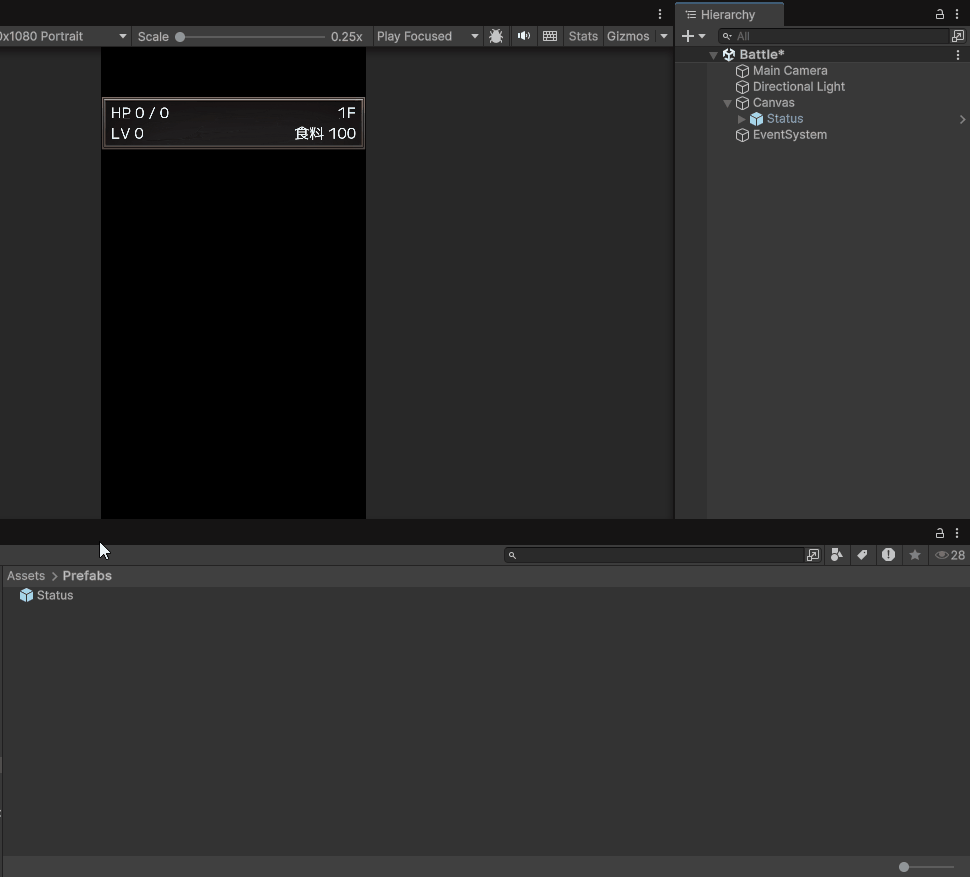
Task: Collapse the Canvas object in Hierarchy
Action: [x=727, y=103]
